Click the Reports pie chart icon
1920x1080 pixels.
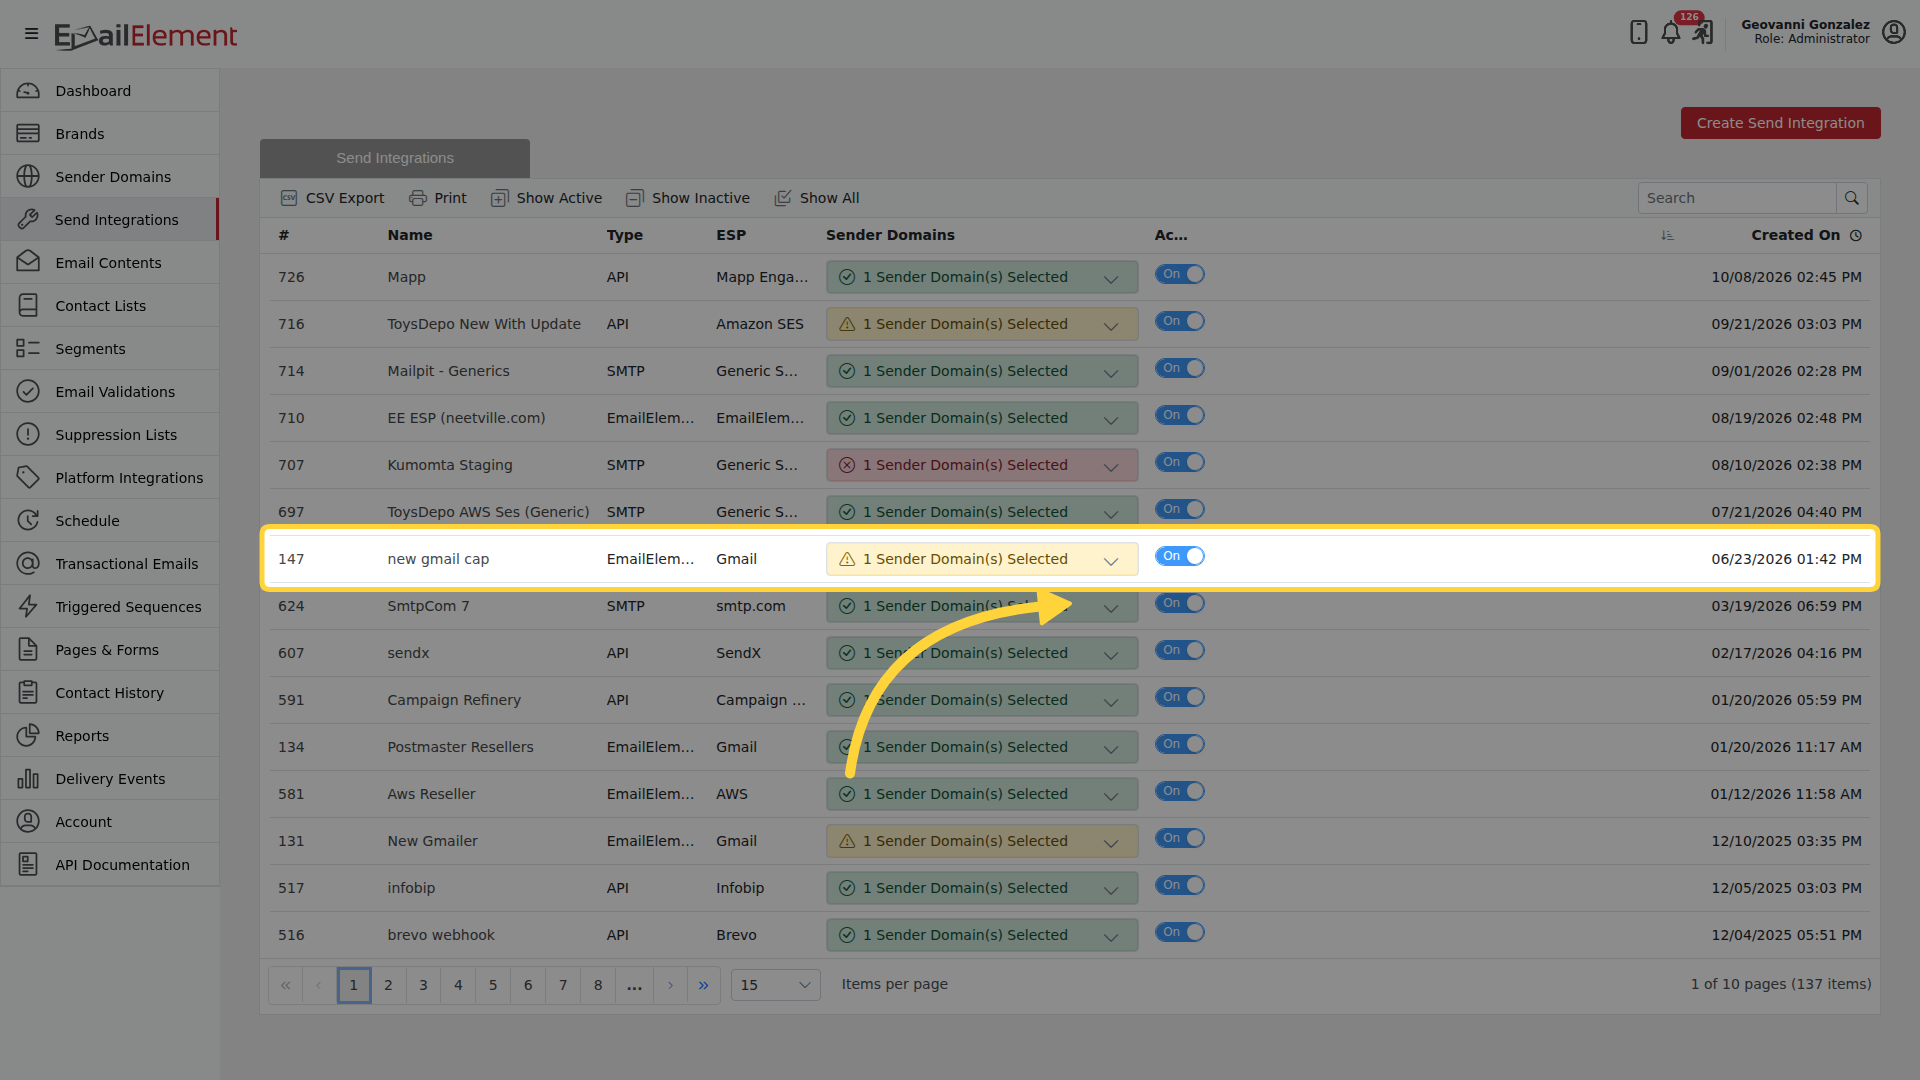[x=28, y=735]
